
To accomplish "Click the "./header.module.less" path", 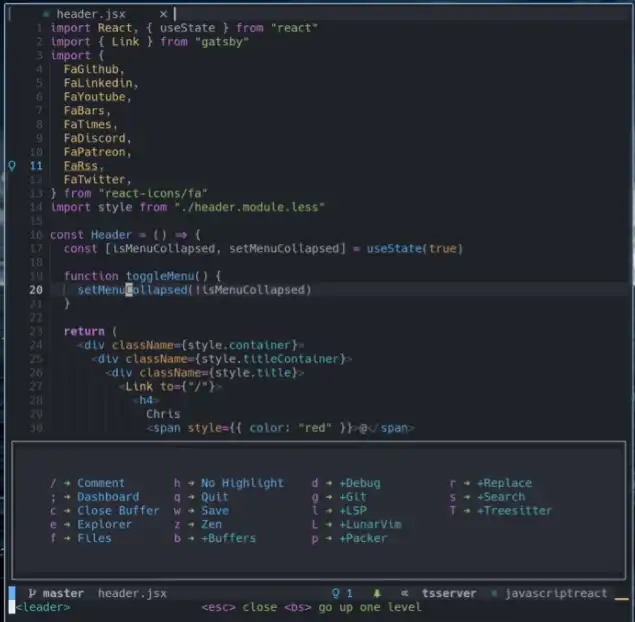I will (x=249, y=207).
